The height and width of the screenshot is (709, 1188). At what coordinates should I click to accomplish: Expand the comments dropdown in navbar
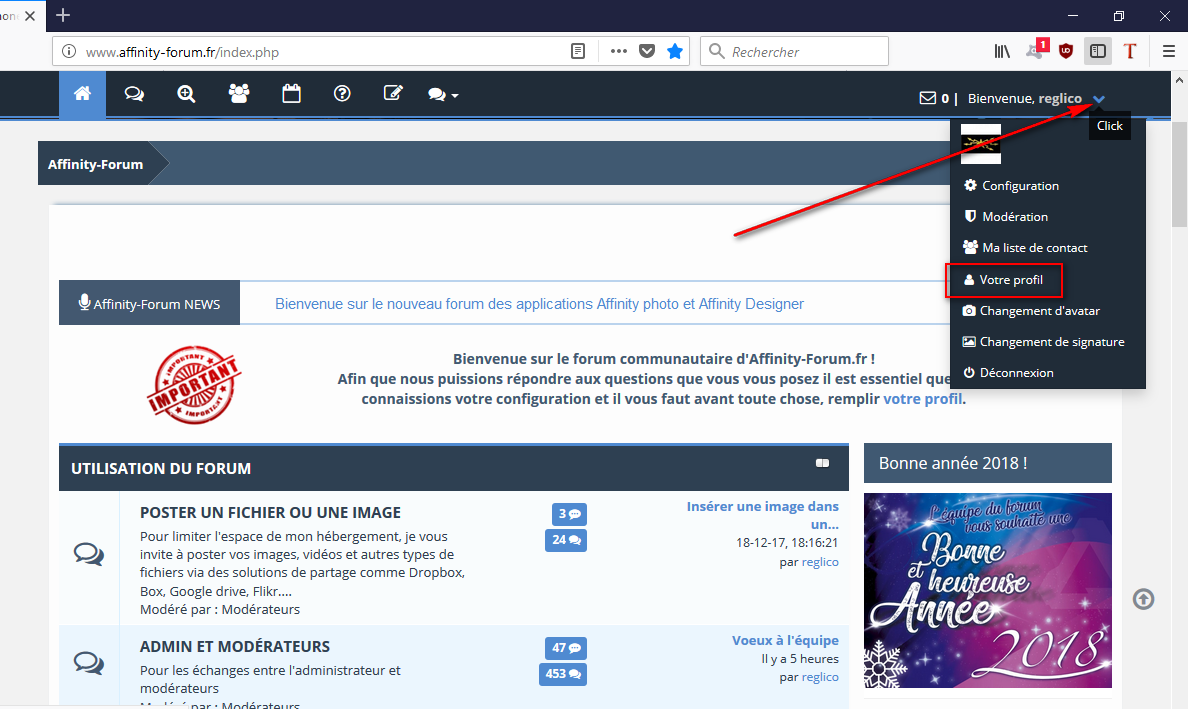[443, 95]
